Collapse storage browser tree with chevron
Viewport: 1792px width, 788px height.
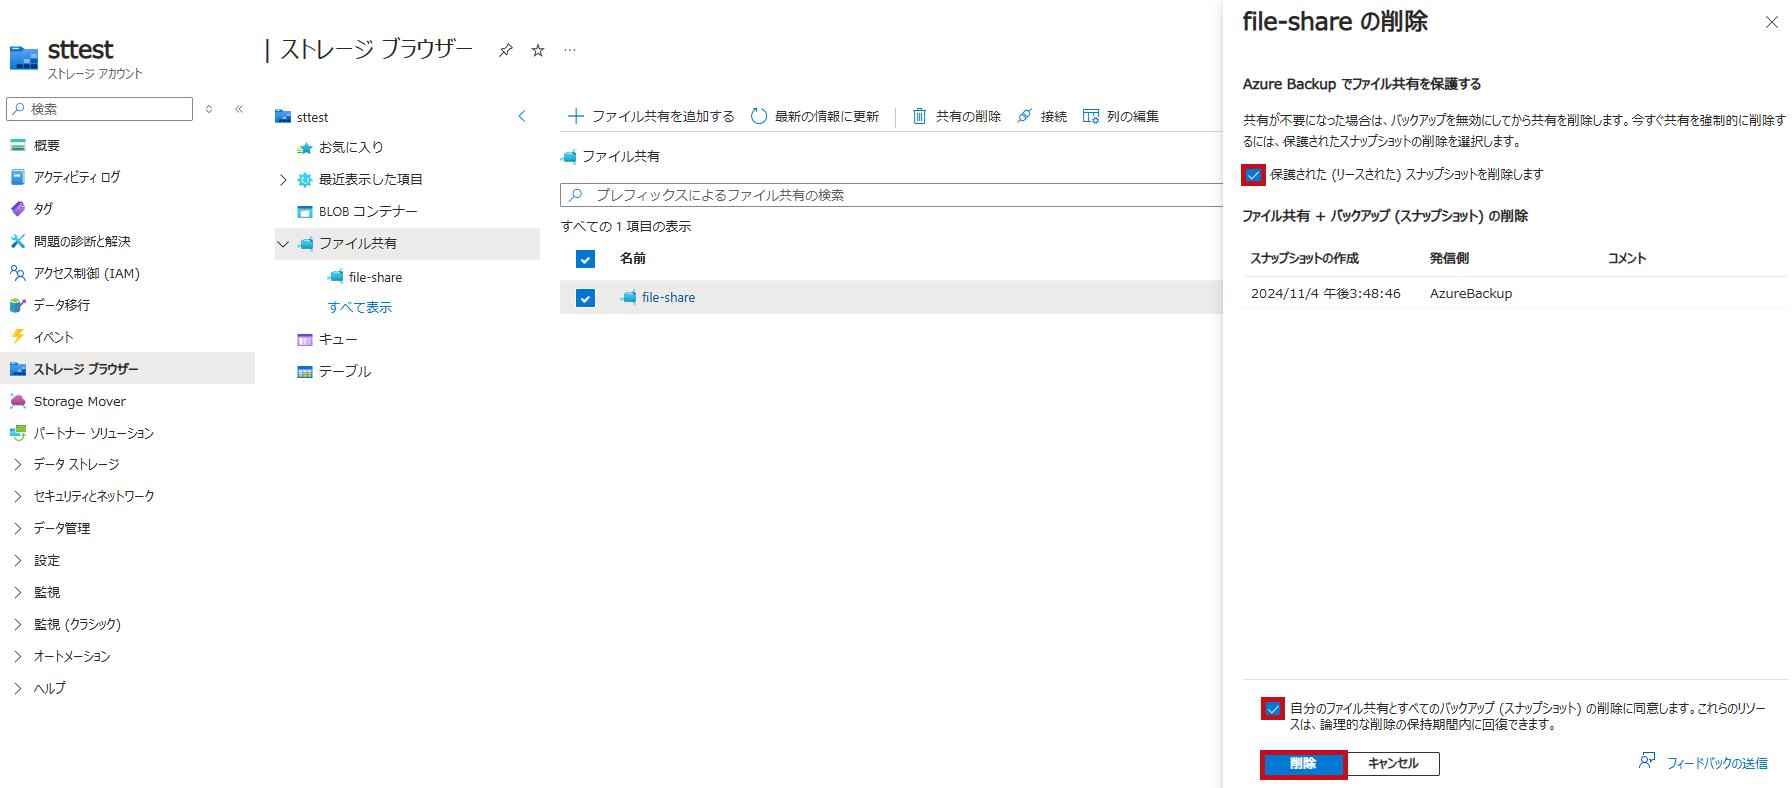[522, 117]
